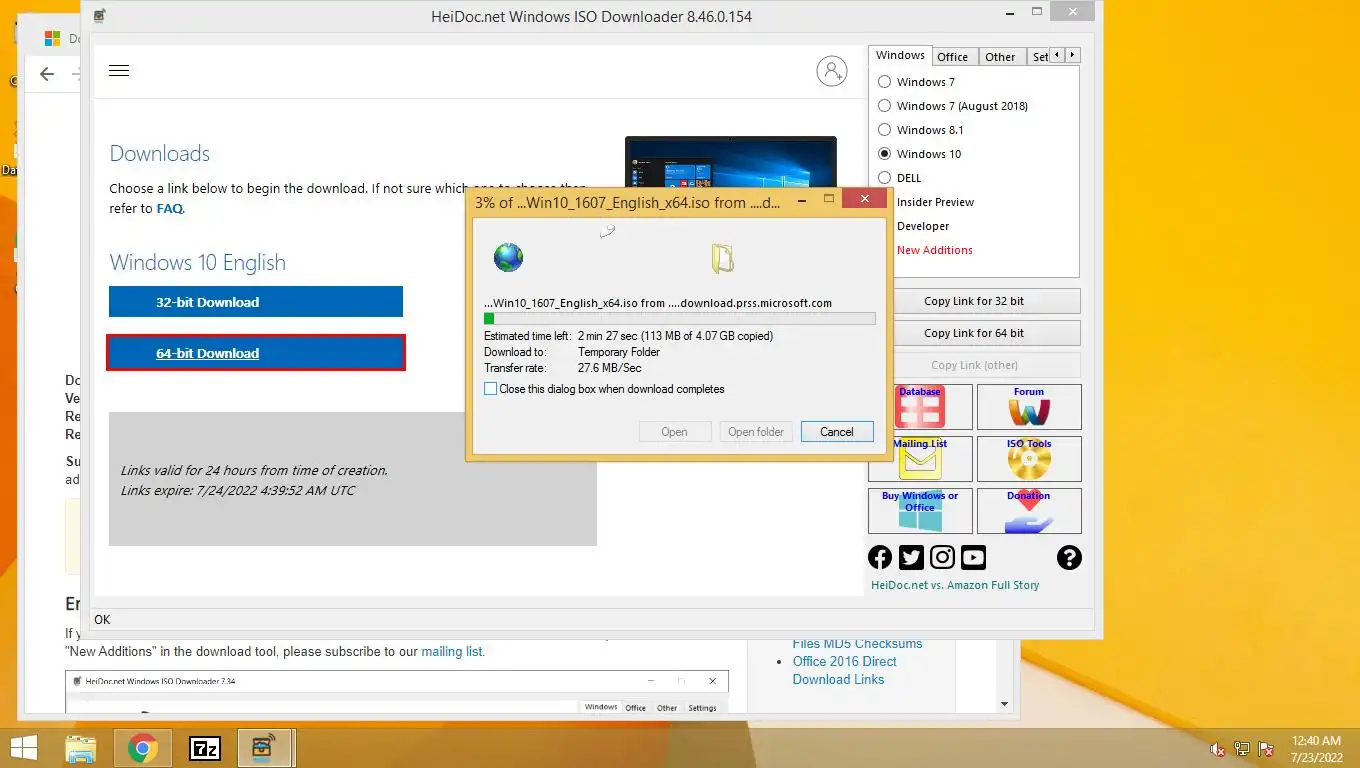Viewport: 1360px width, 768px height.
Task: Click the browser back arrow behind window
Action: tap(47, 74)
